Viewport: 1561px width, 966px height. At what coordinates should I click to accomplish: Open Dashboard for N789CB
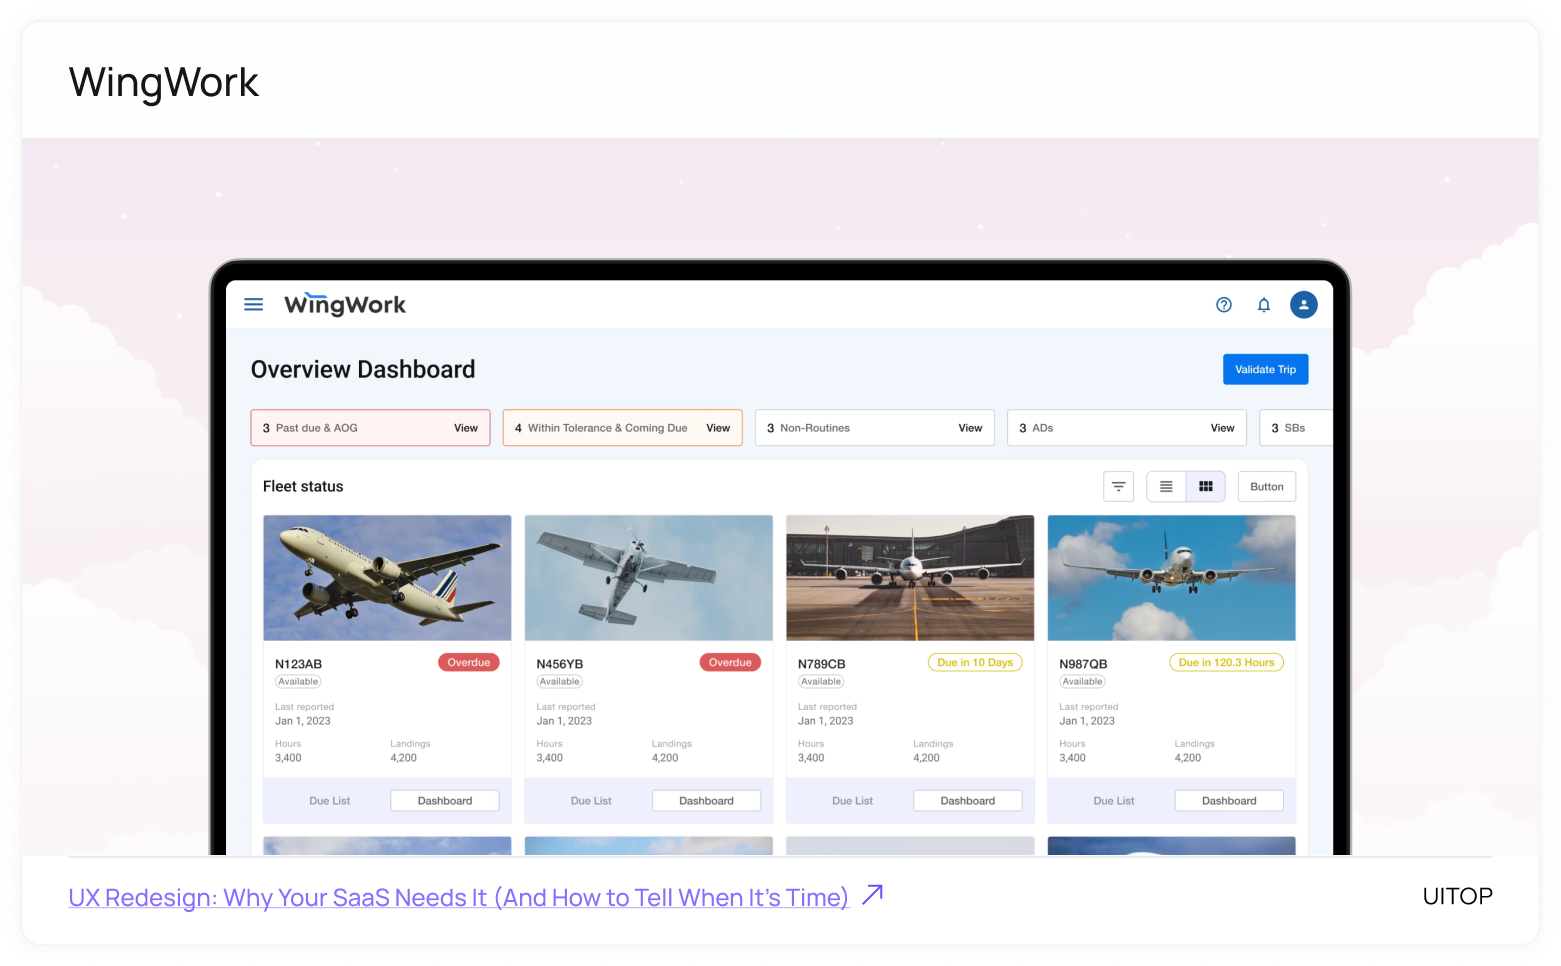coord(968,801)
